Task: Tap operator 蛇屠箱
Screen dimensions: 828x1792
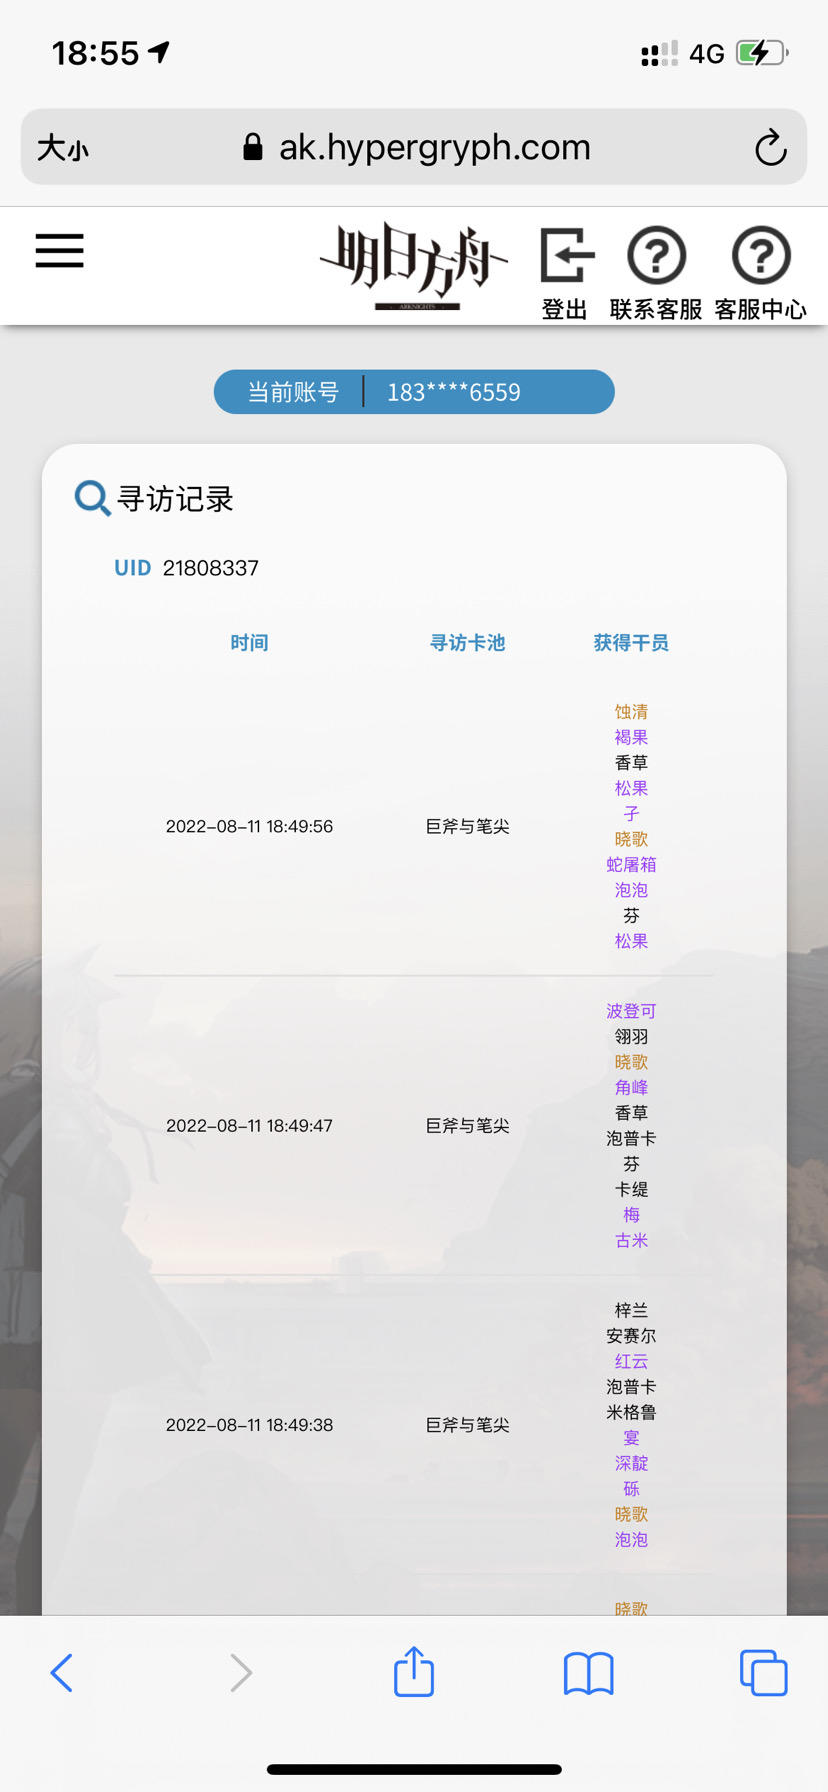Action: pyautogui.click(x=631, y=864)
